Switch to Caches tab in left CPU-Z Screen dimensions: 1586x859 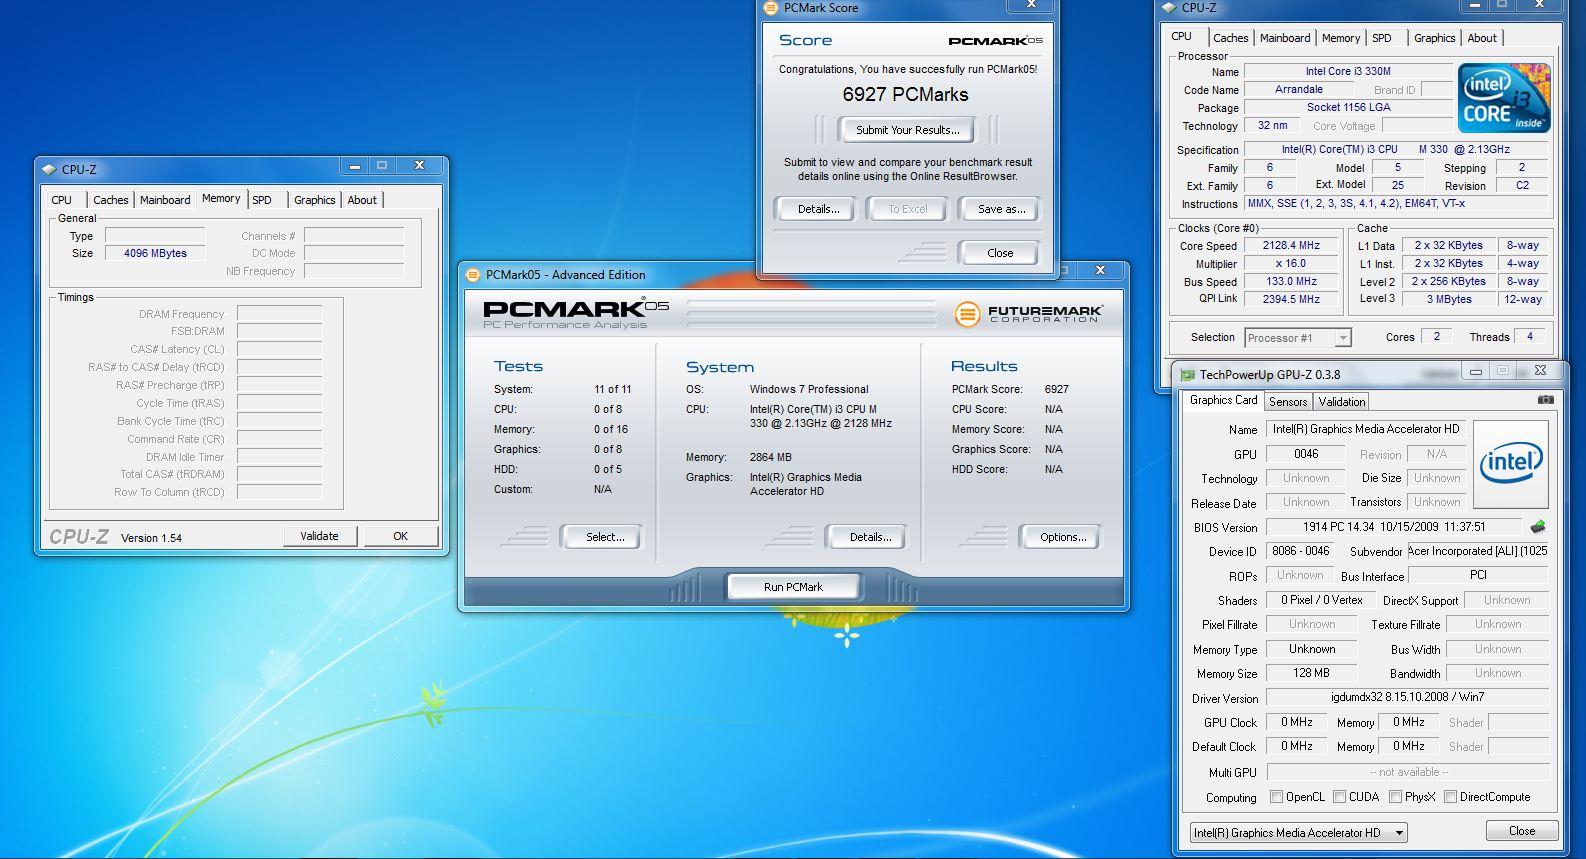tap(111, 200)
